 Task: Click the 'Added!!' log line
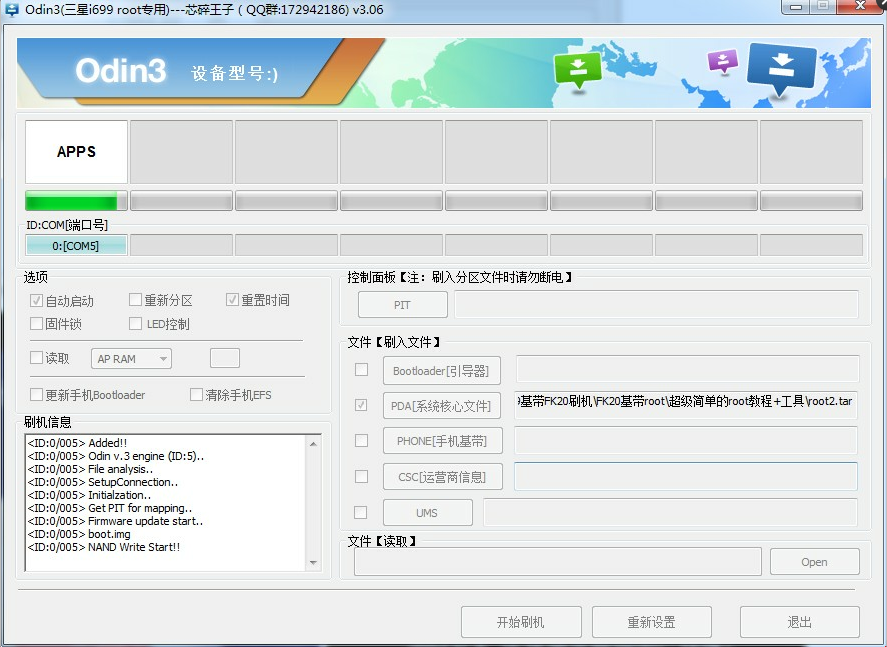[77, 443]
